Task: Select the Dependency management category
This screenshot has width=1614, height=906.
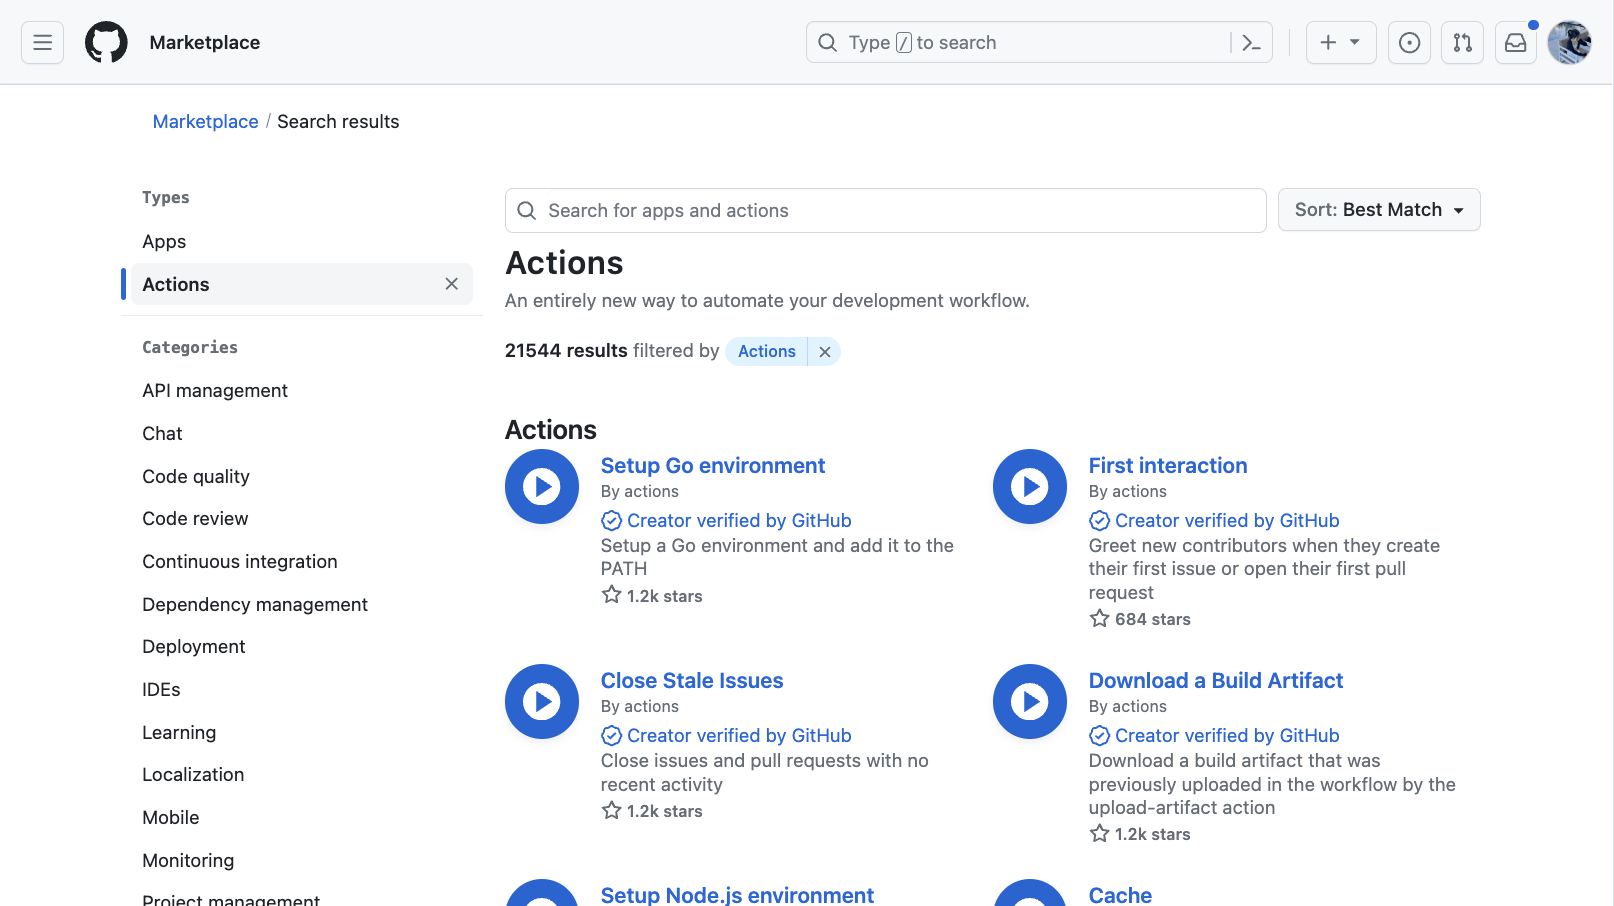Action: (x=254, y=604)
